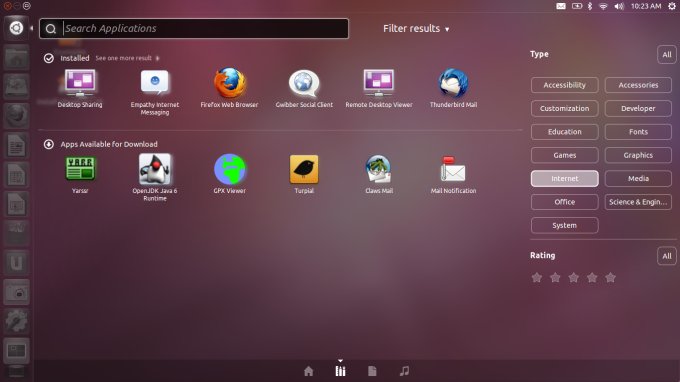Toggle Customization type filter
The height and width of the screenshot is (382, 680).
564,108
